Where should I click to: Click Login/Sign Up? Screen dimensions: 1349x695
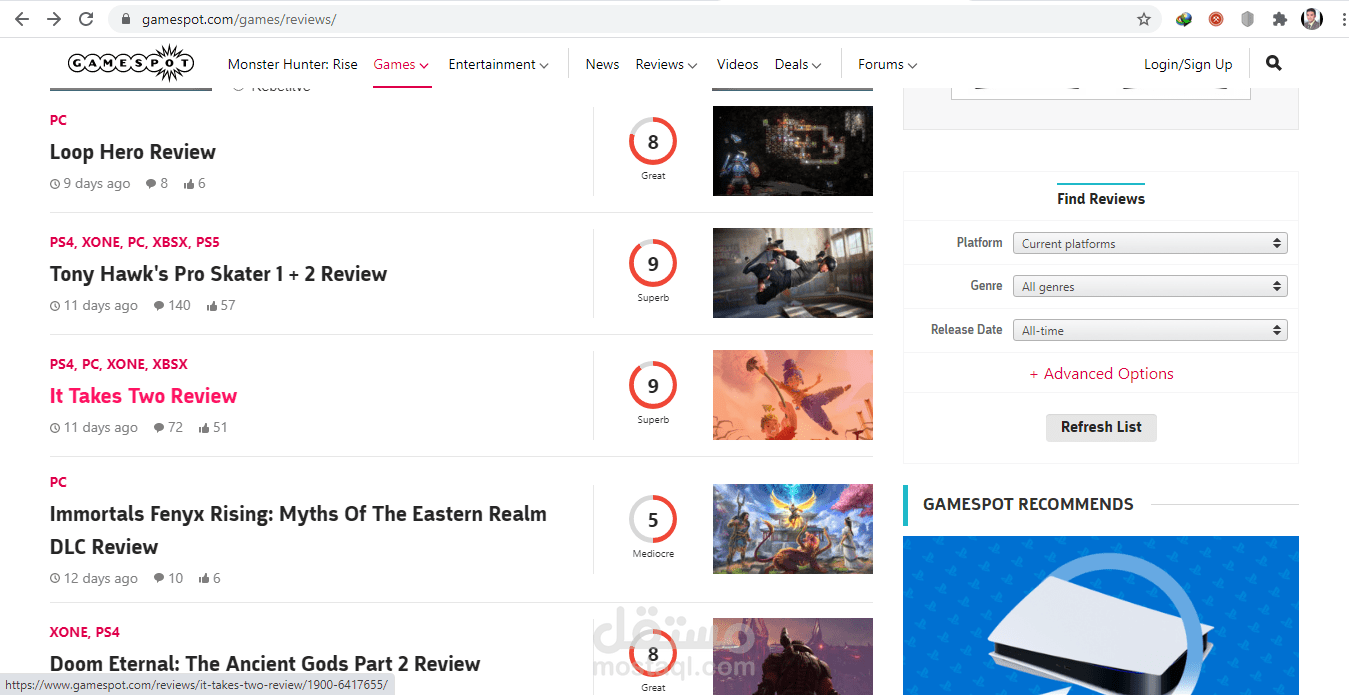(x=1188, y=64)
